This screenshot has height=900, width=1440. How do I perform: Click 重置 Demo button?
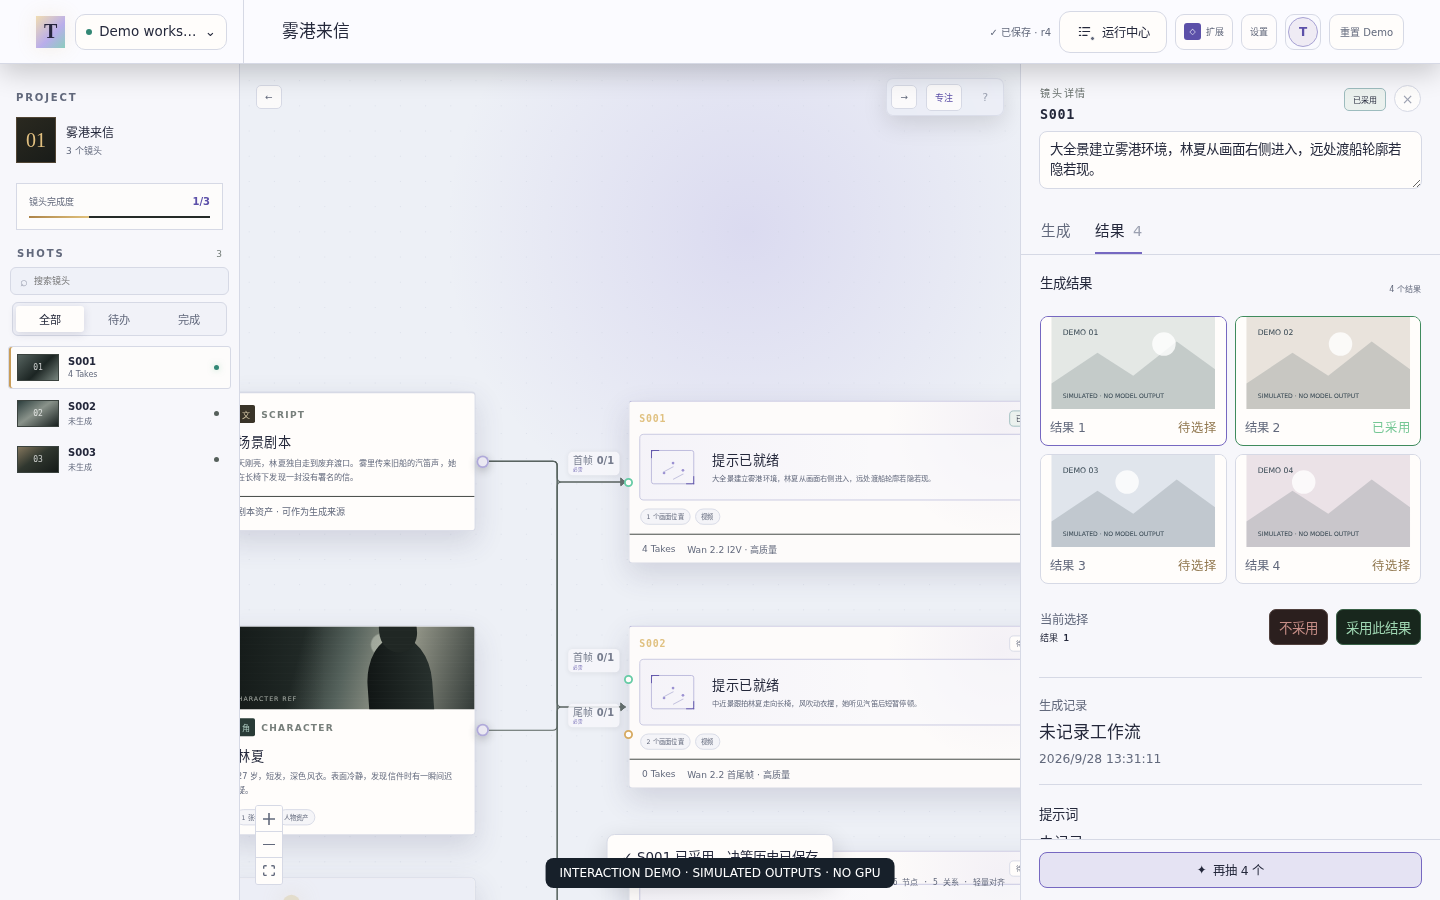(x=1366, y=32)
